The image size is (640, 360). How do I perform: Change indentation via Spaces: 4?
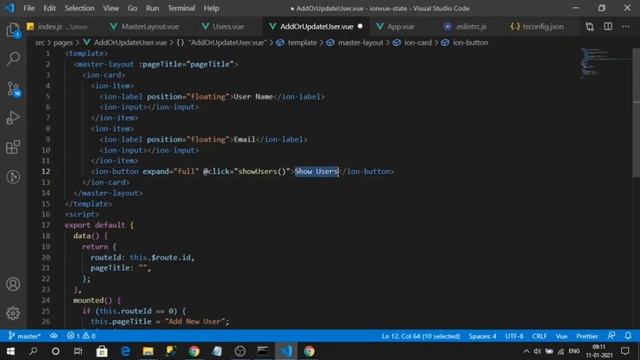click(482, 336)
